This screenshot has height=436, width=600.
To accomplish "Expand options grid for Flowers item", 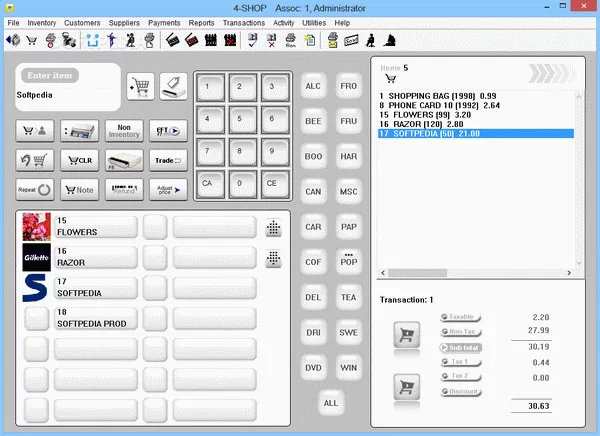I will point(273,228).
